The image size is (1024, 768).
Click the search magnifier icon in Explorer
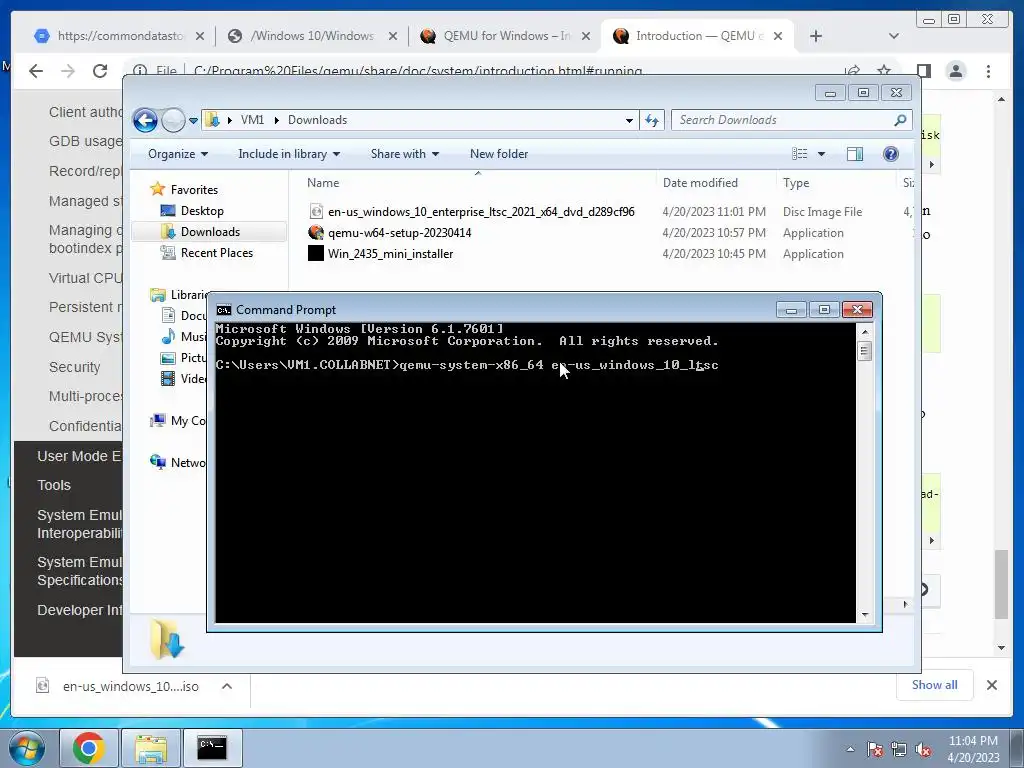pos(901,120)
